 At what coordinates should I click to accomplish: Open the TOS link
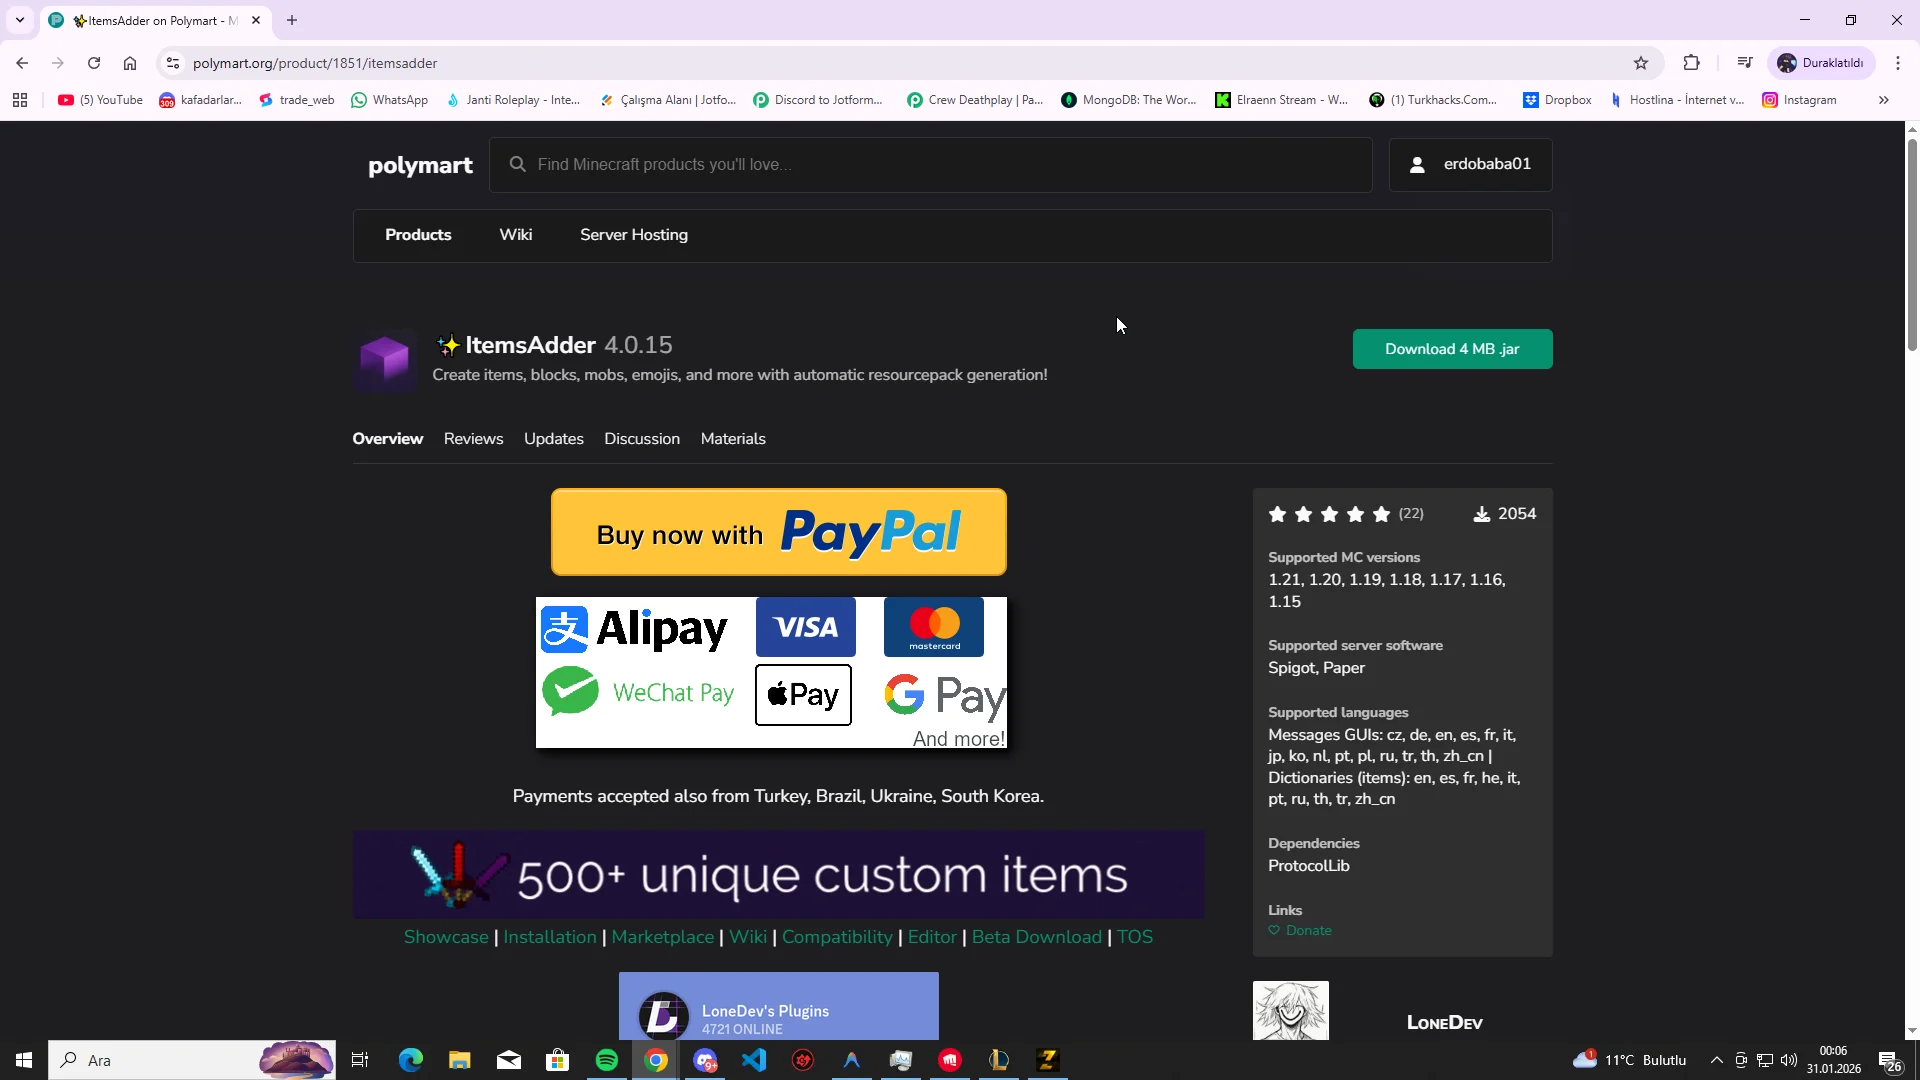point(1135,937)
